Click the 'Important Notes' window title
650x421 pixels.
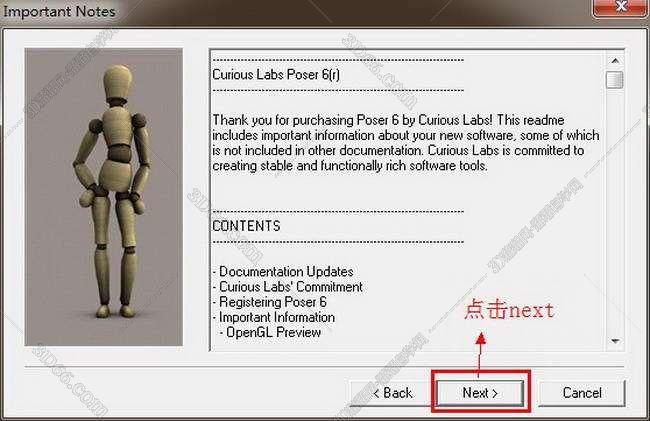[x=59, y=11]
